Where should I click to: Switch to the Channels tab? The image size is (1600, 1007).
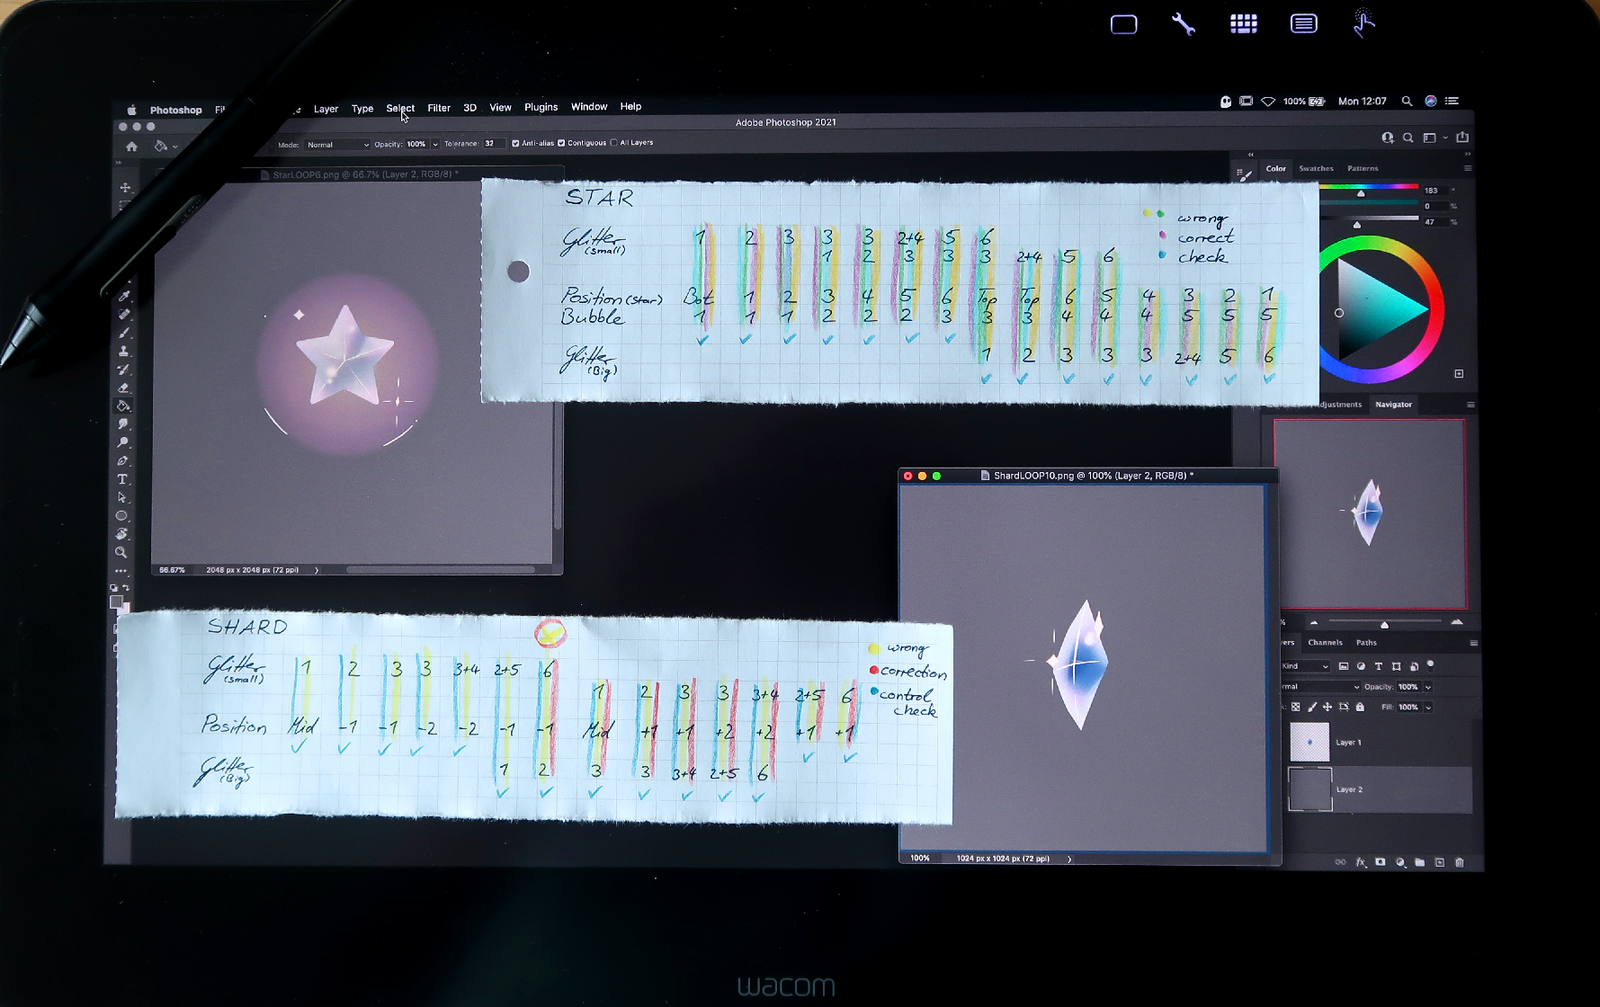(x=1325, y=642)
